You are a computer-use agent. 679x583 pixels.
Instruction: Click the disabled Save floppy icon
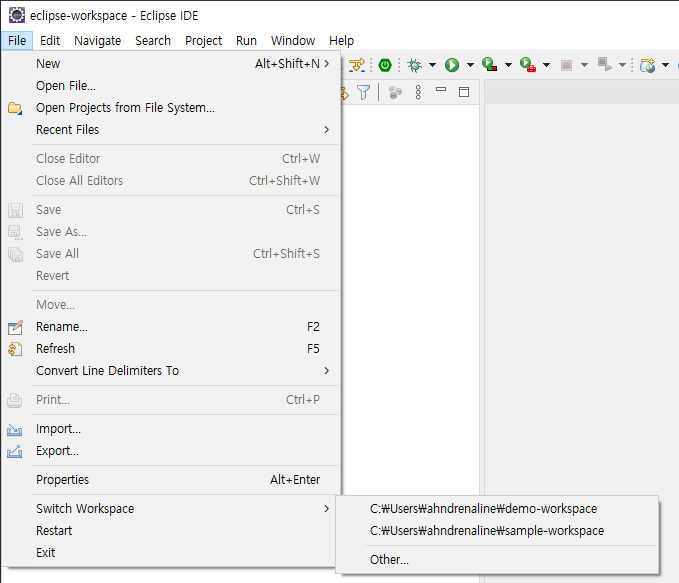tap(15, 211)
